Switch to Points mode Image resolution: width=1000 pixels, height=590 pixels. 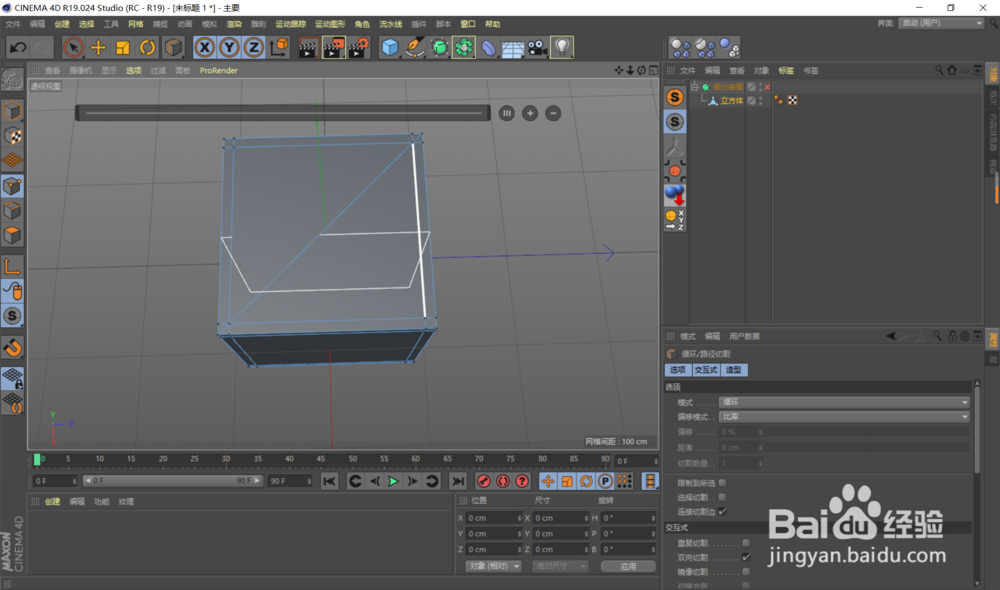coord(12,186)
